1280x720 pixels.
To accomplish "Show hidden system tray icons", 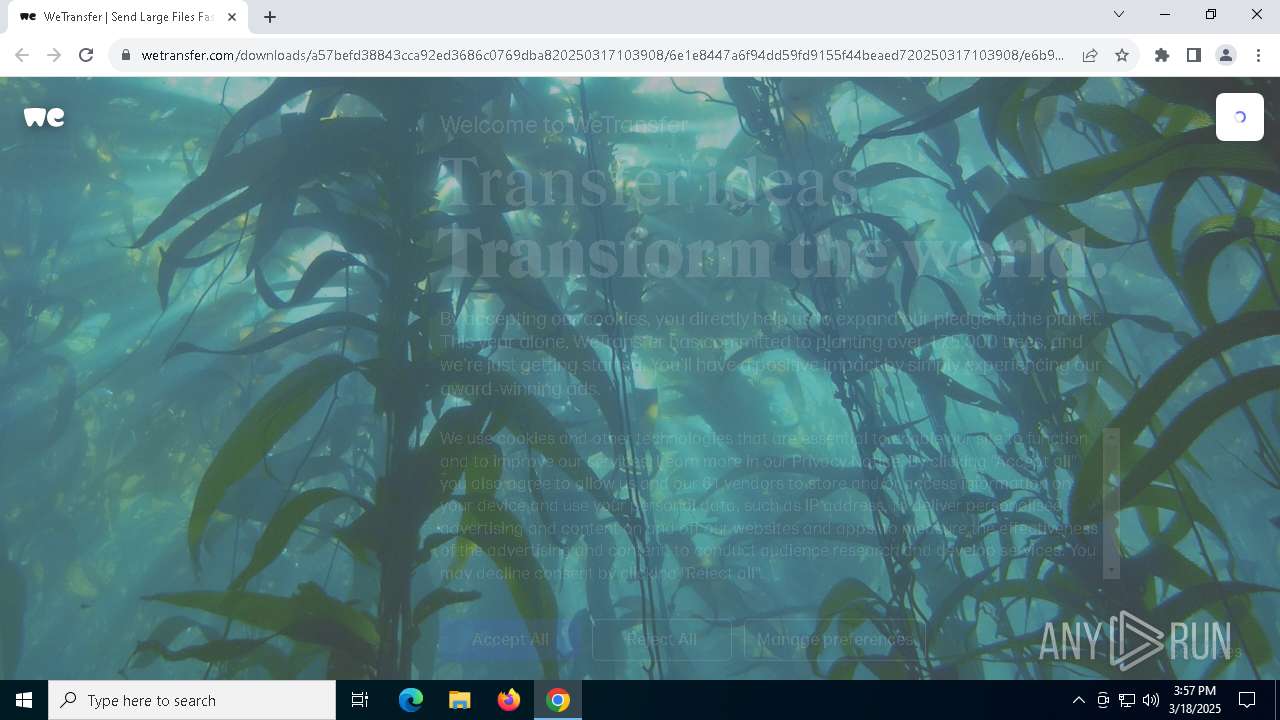I will click(x=1078, y=700).
